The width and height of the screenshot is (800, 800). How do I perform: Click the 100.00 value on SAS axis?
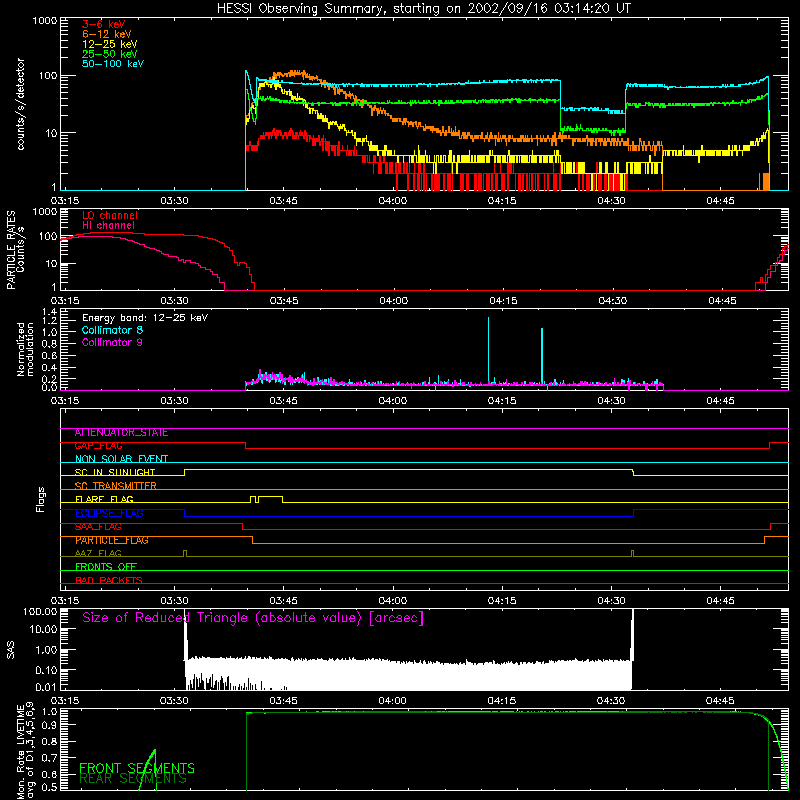[x=40, y=612]
